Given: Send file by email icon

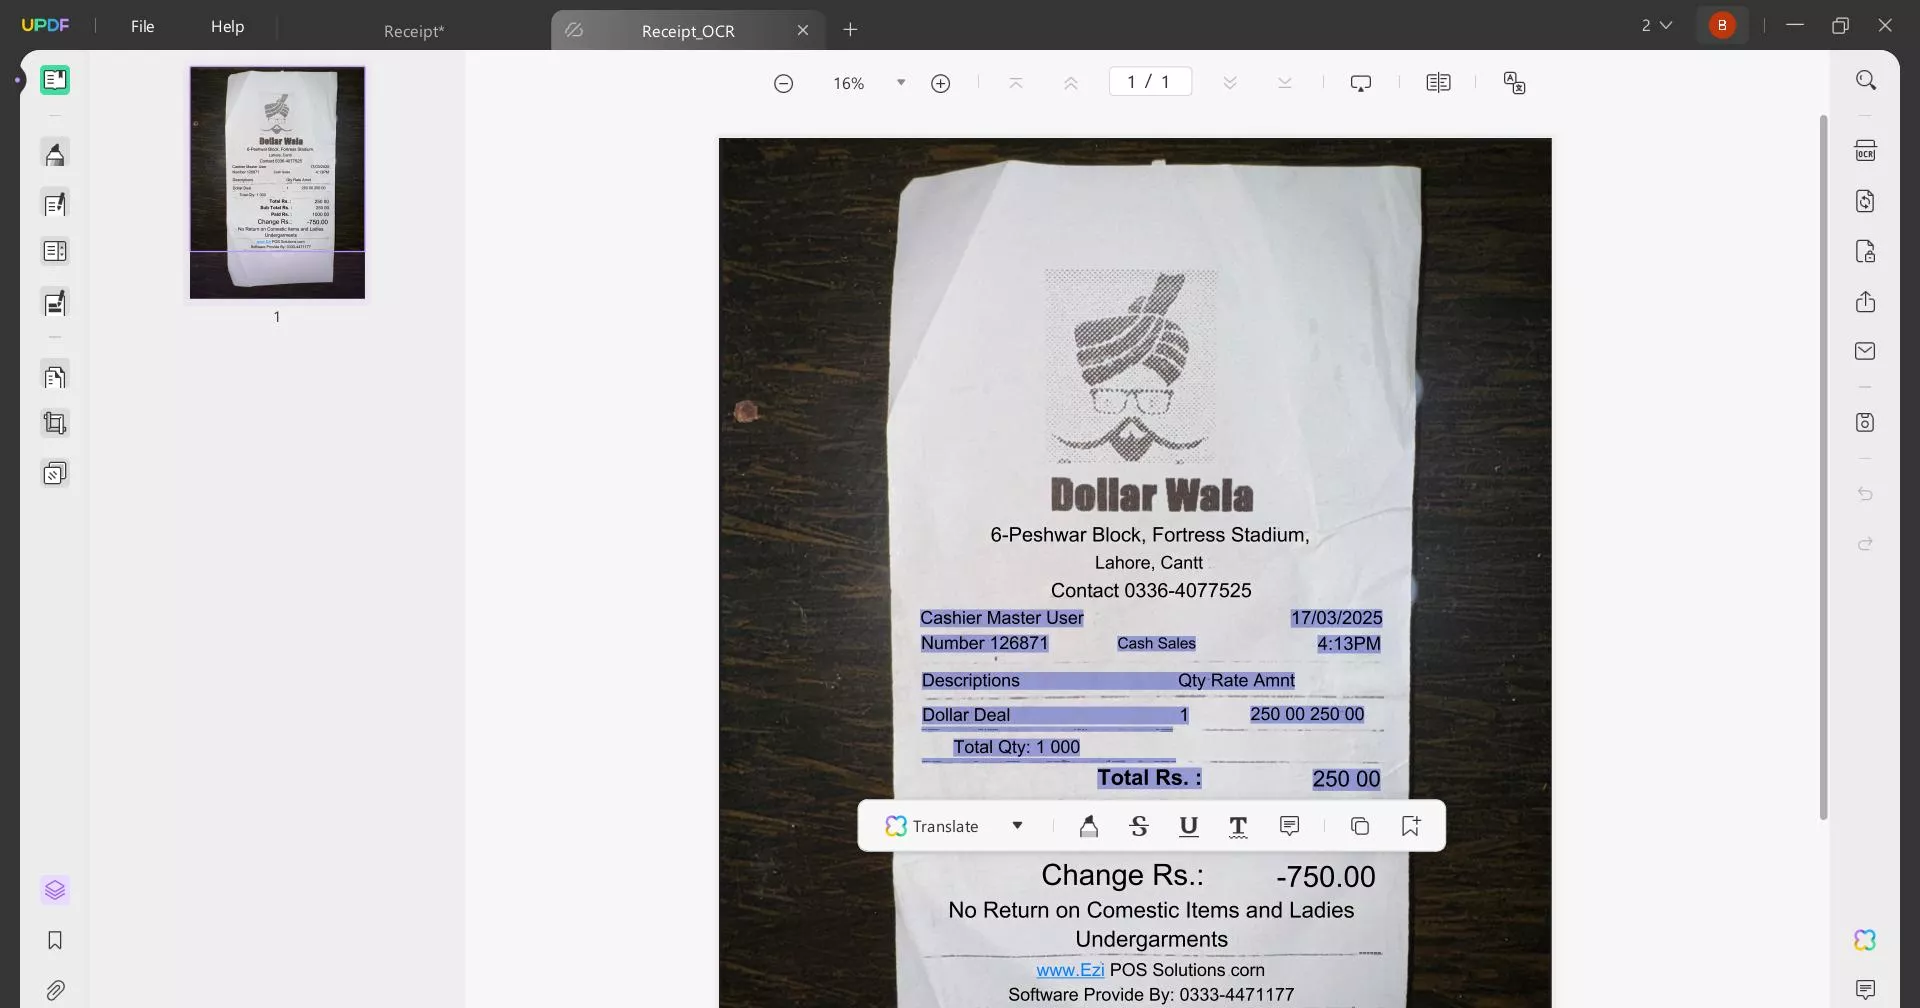Looking at the screenshot, I should 1866,351.
